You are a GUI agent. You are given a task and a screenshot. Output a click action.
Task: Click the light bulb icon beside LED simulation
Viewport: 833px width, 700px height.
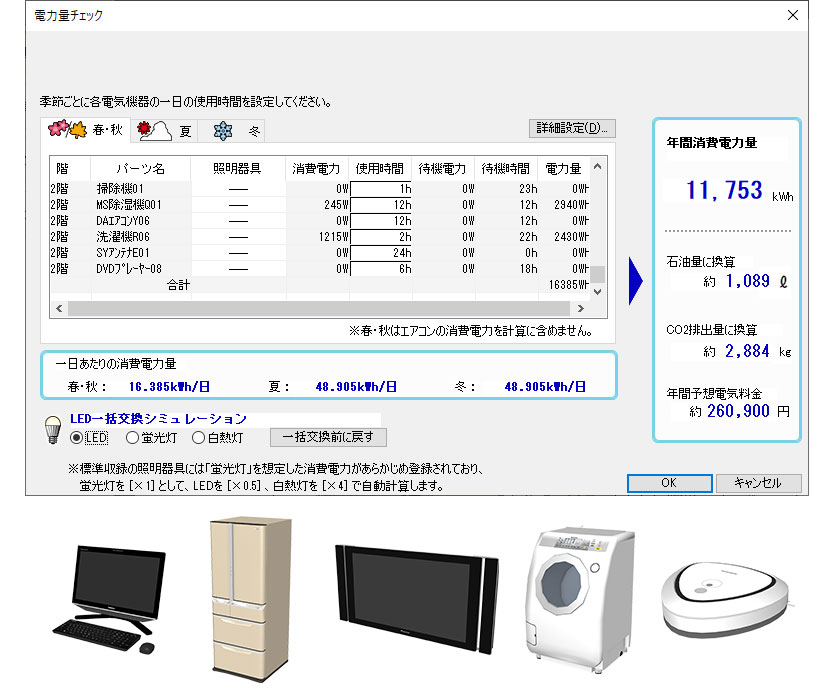coord(53,429)
